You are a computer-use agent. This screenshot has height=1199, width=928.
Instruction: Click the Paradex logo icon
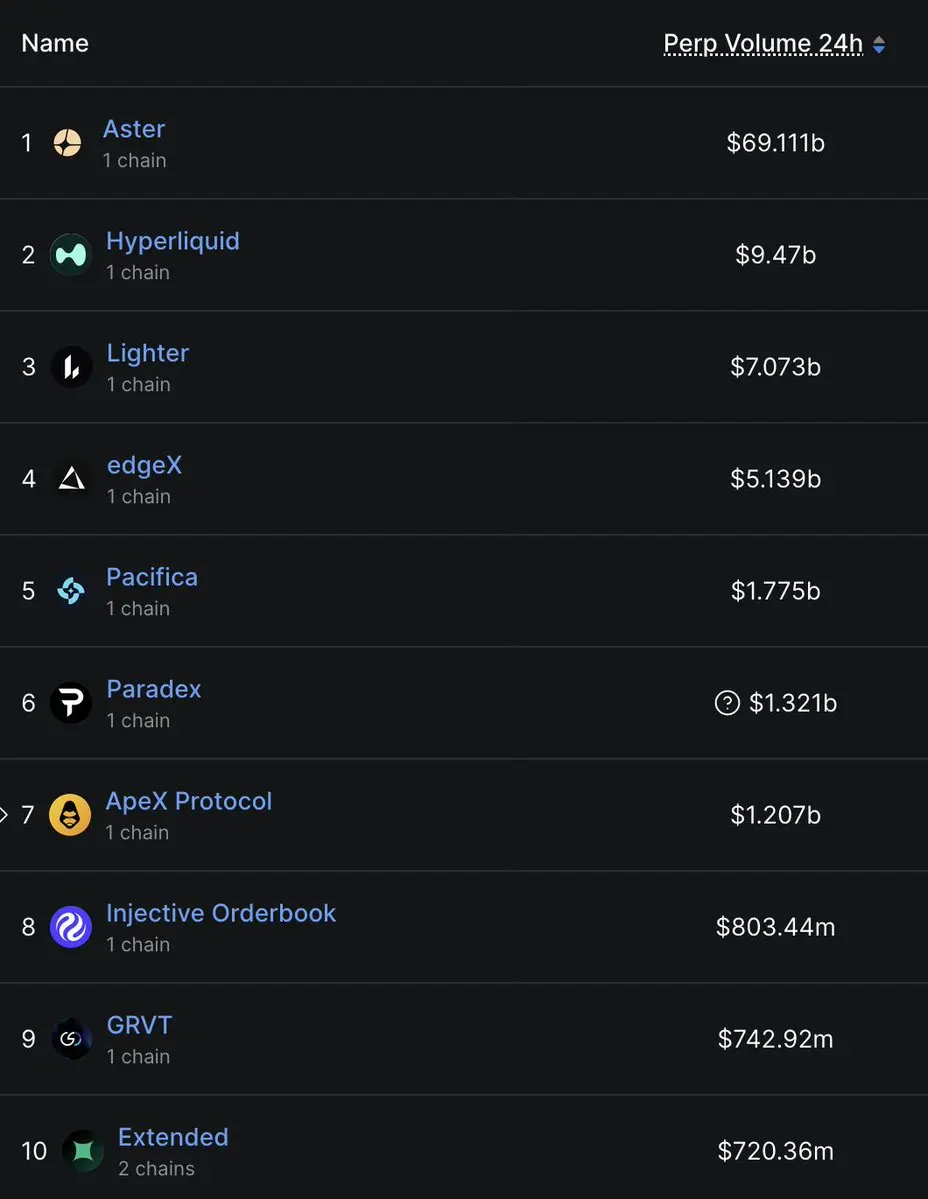pyautogui.click(x=71, y=703)
